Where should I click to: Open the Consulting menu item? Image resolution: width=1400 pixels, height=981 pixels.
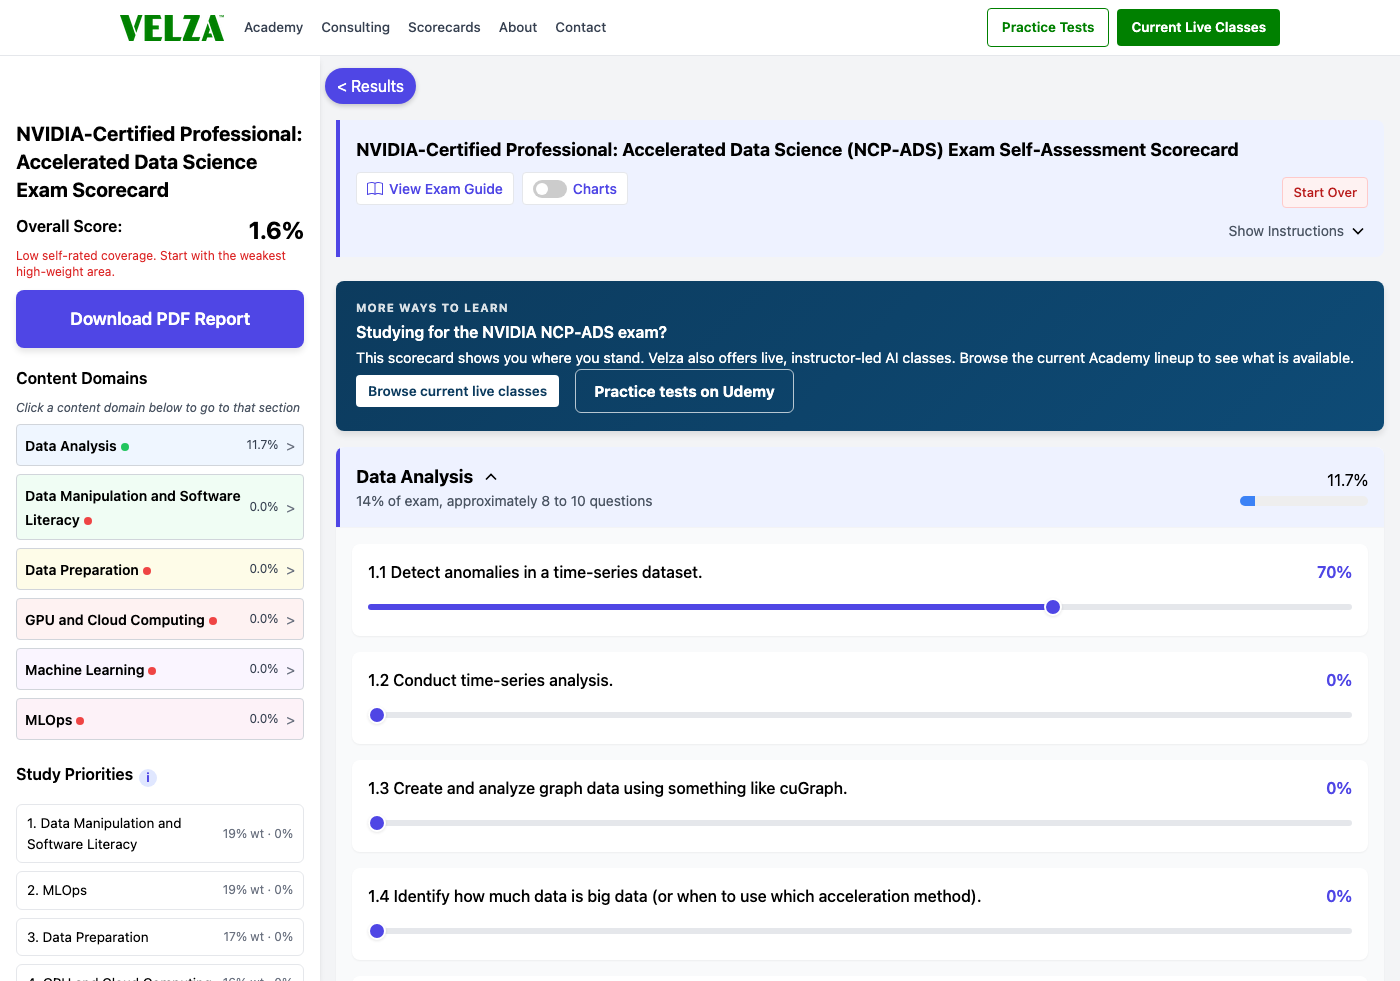coord(355,27)
